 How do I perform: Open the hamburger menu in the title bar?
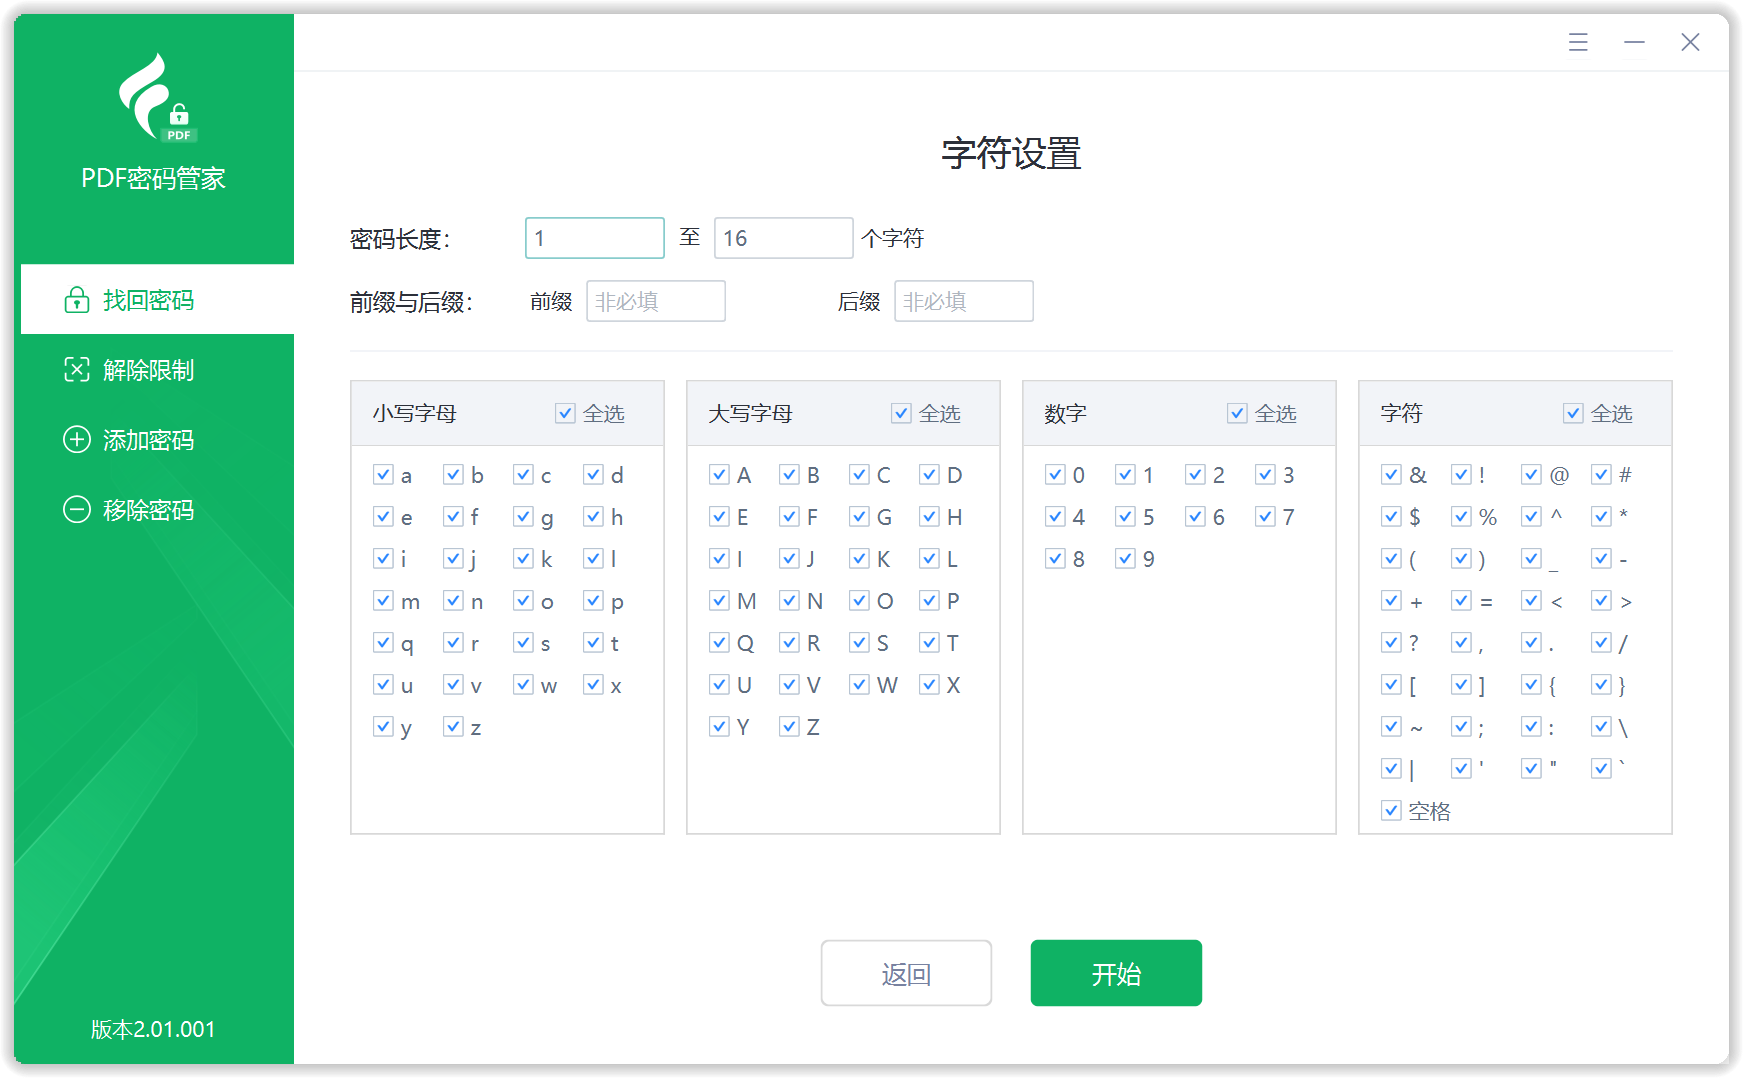pos(1578,42)
